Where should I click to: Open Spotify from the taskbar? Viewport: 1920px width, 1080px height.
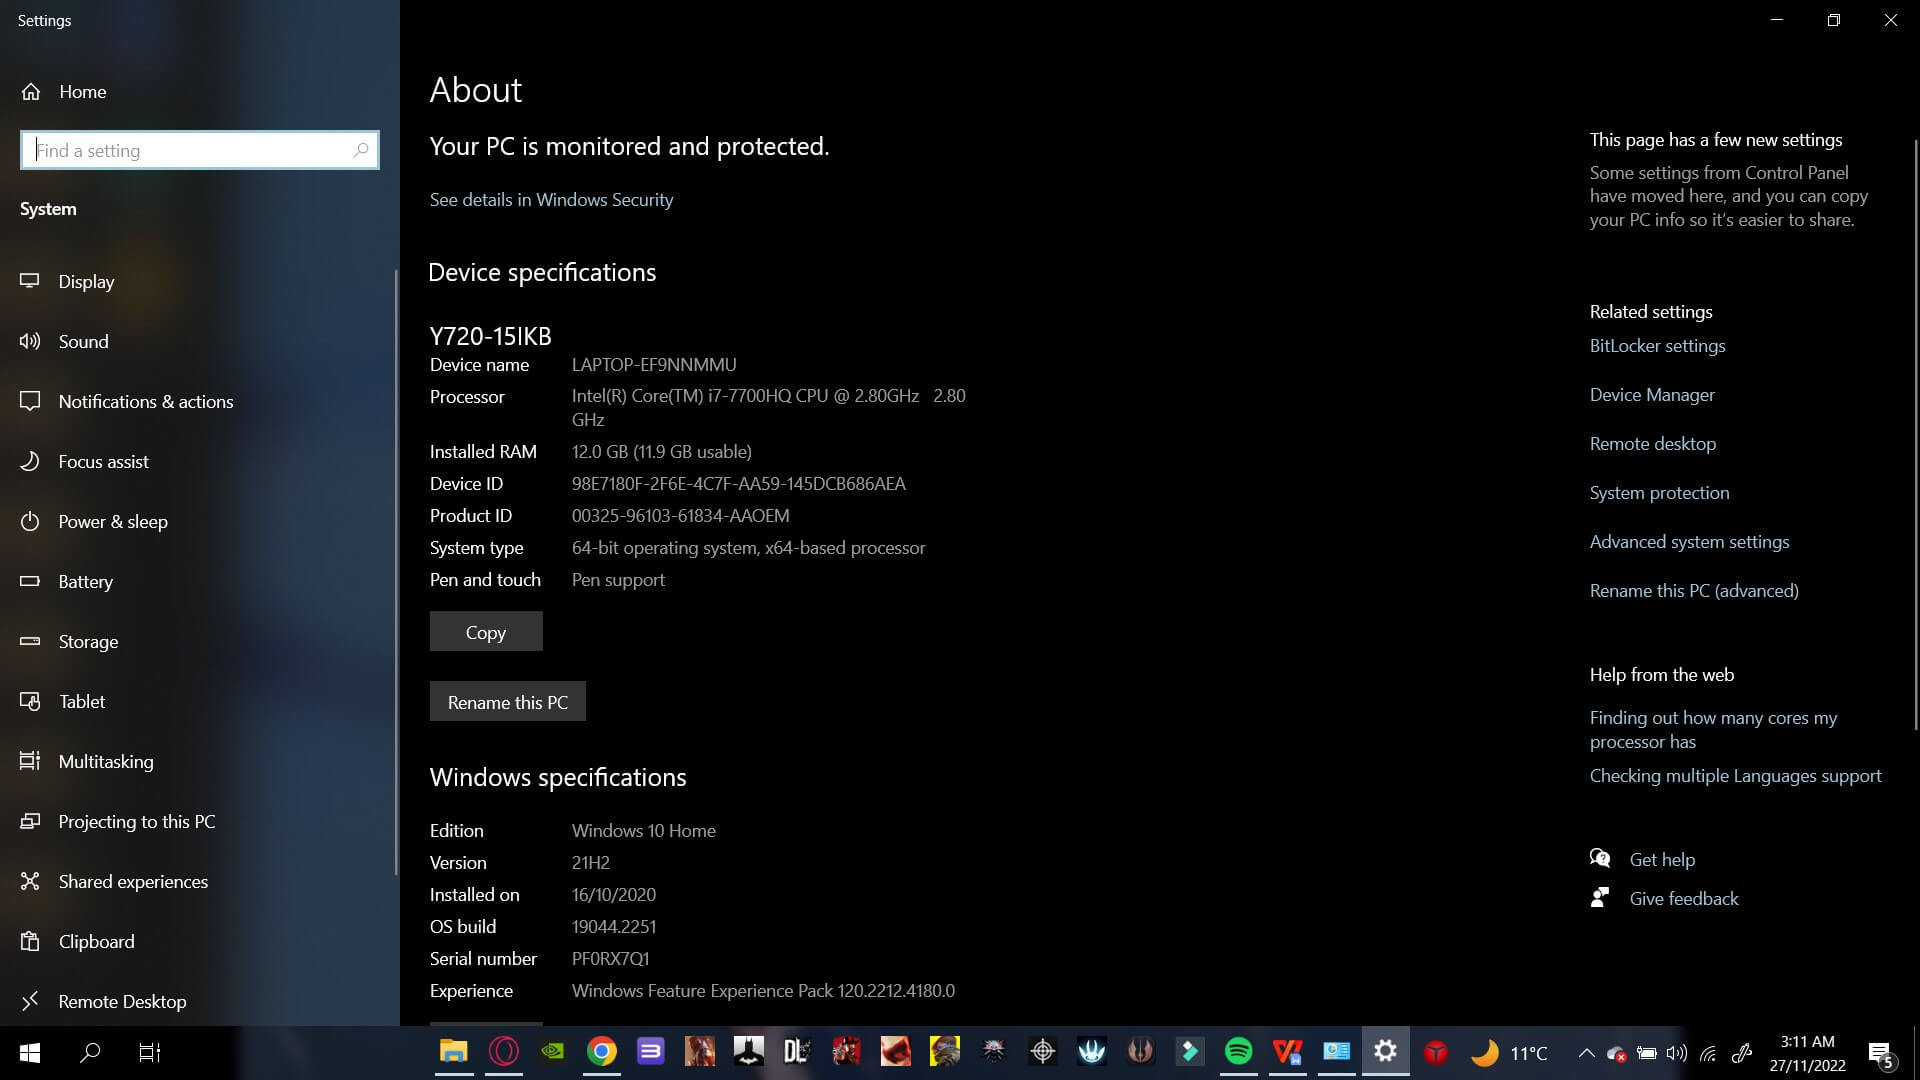[1238, 1051]
